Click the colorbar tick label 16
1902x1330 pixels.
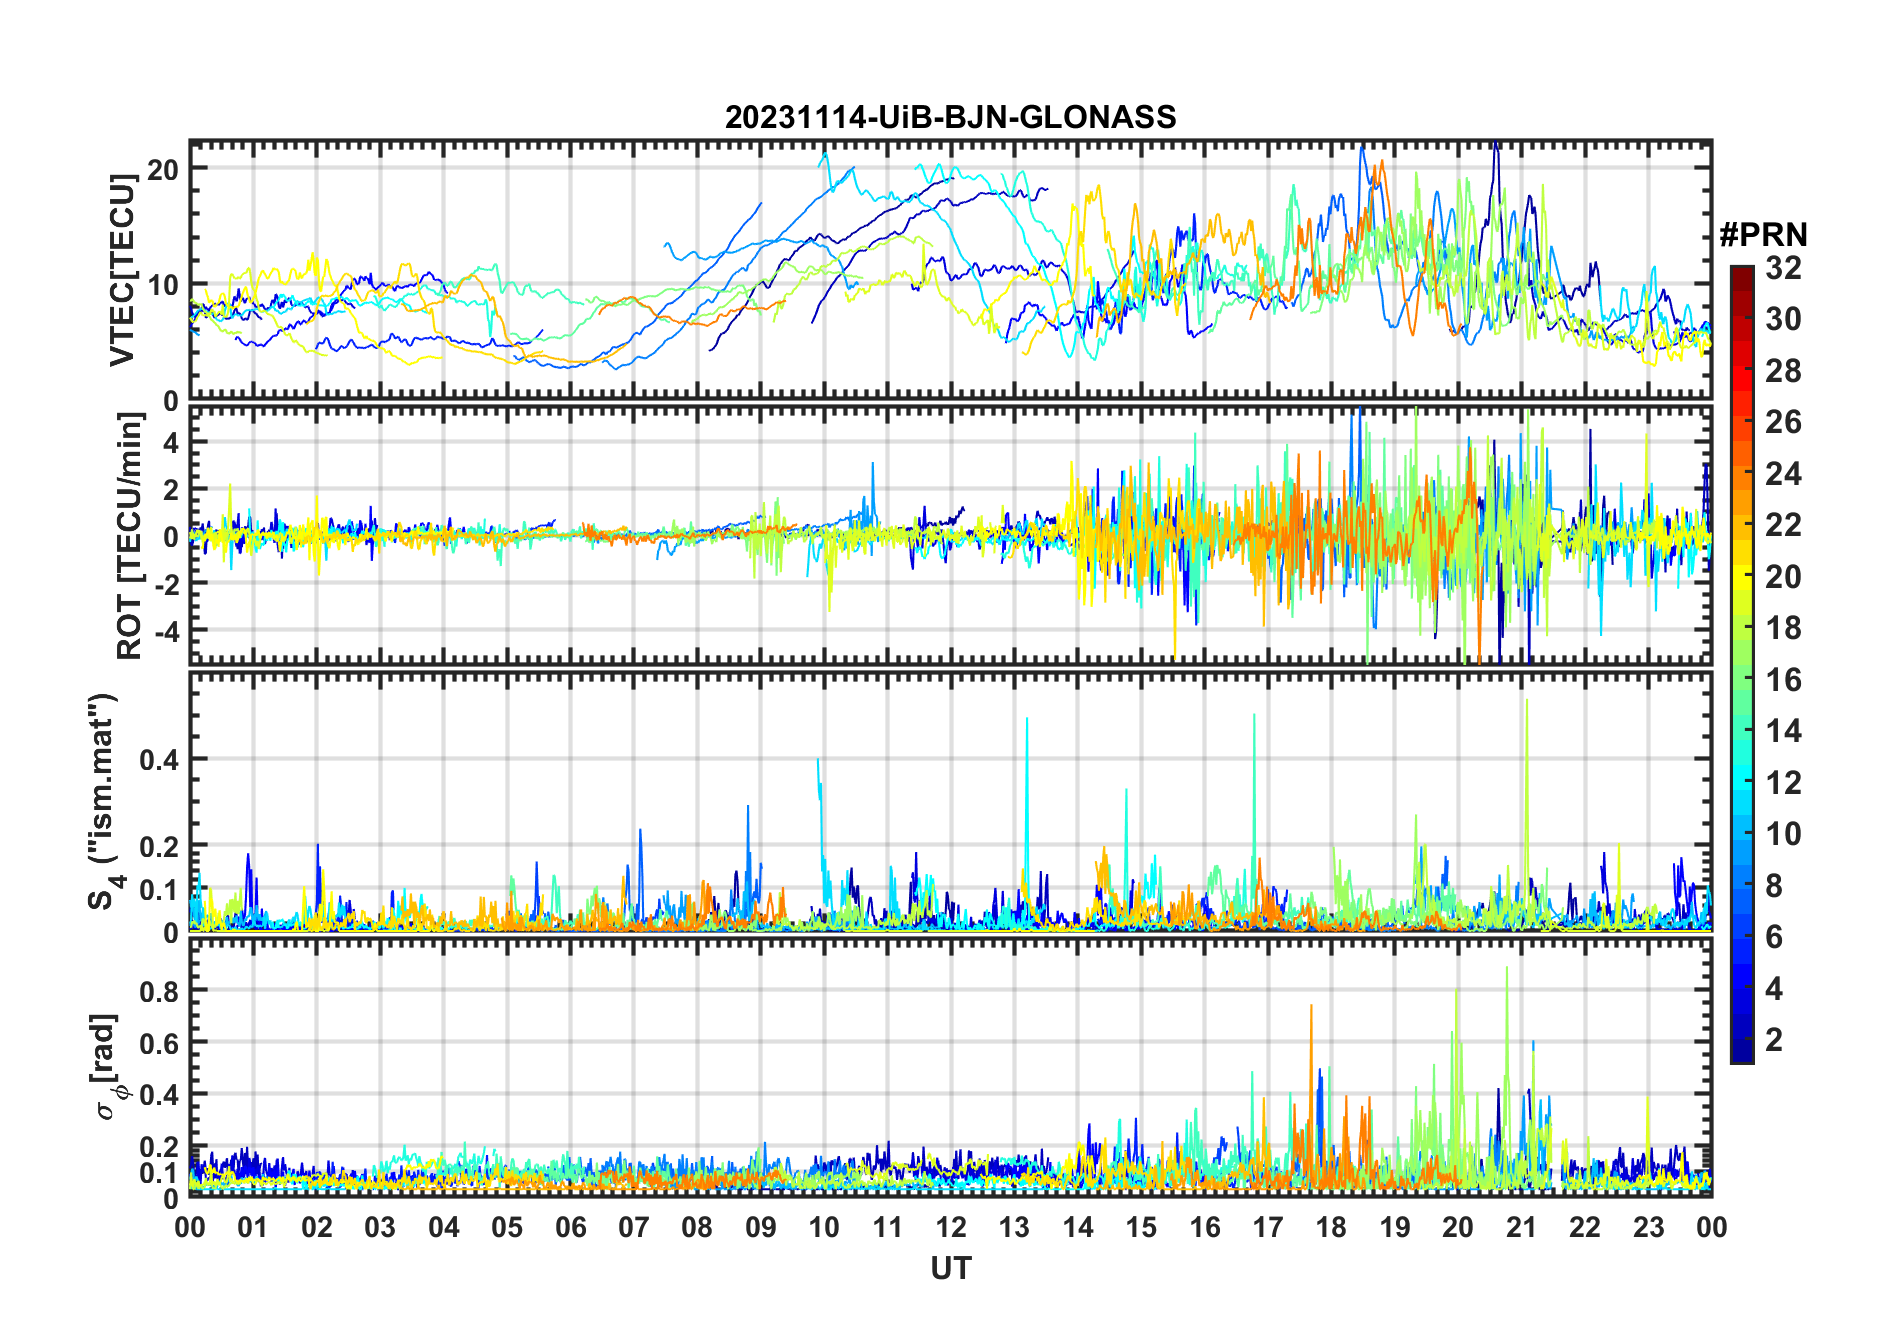pos(1783,680)
